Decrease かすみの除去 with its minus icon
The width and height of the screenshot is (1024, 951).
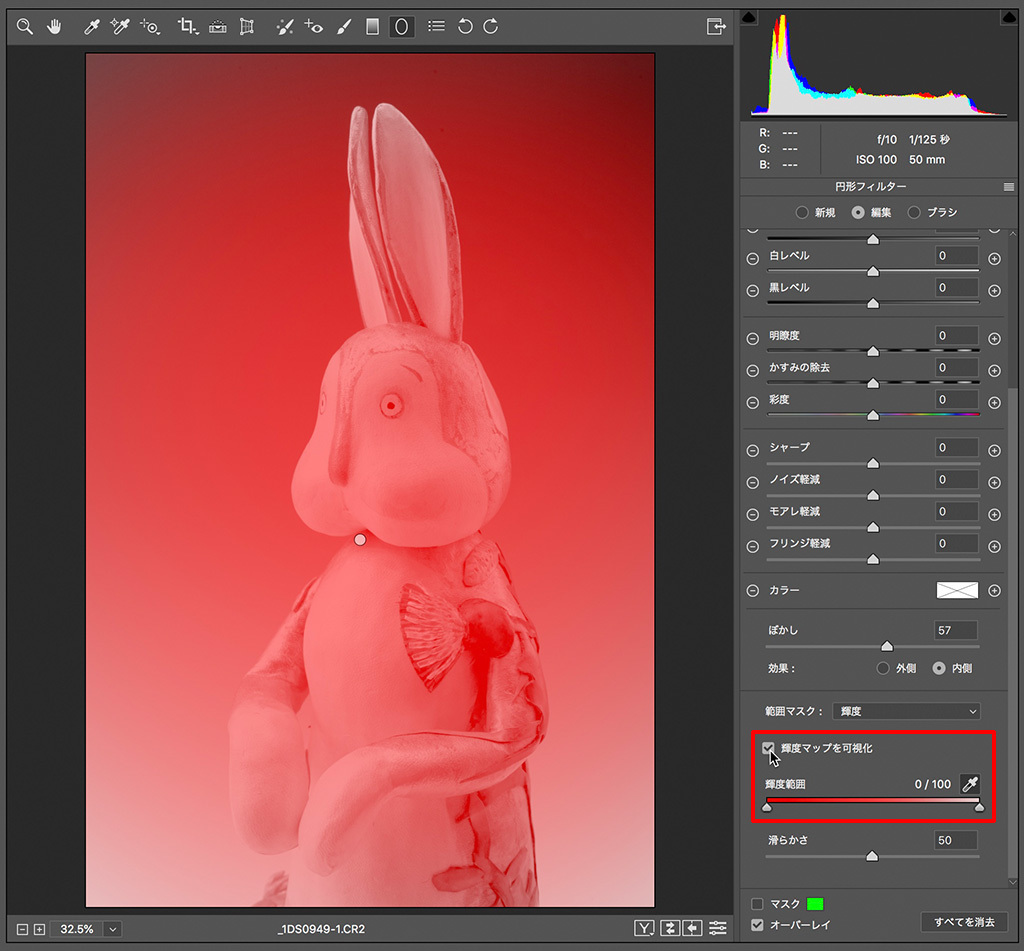point(752,370)
